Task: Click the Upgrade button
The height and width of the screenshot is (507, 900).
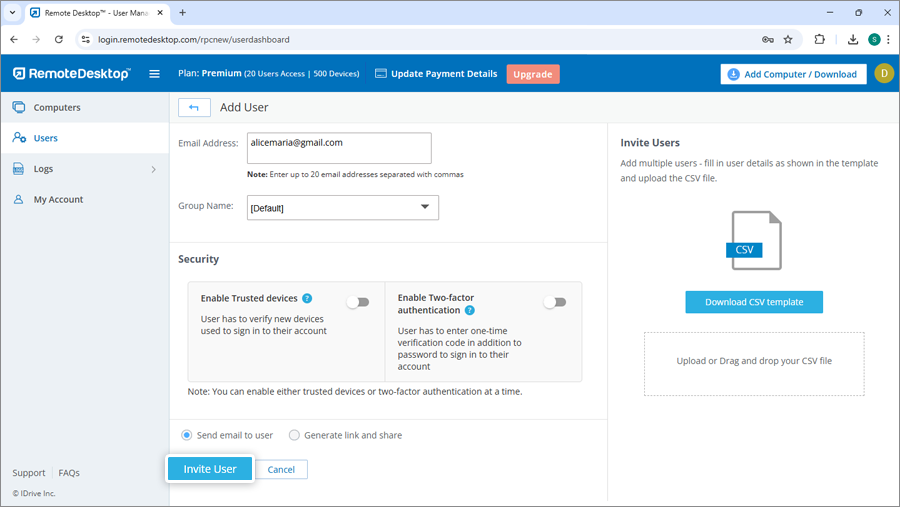Action: tap(533, 74)
